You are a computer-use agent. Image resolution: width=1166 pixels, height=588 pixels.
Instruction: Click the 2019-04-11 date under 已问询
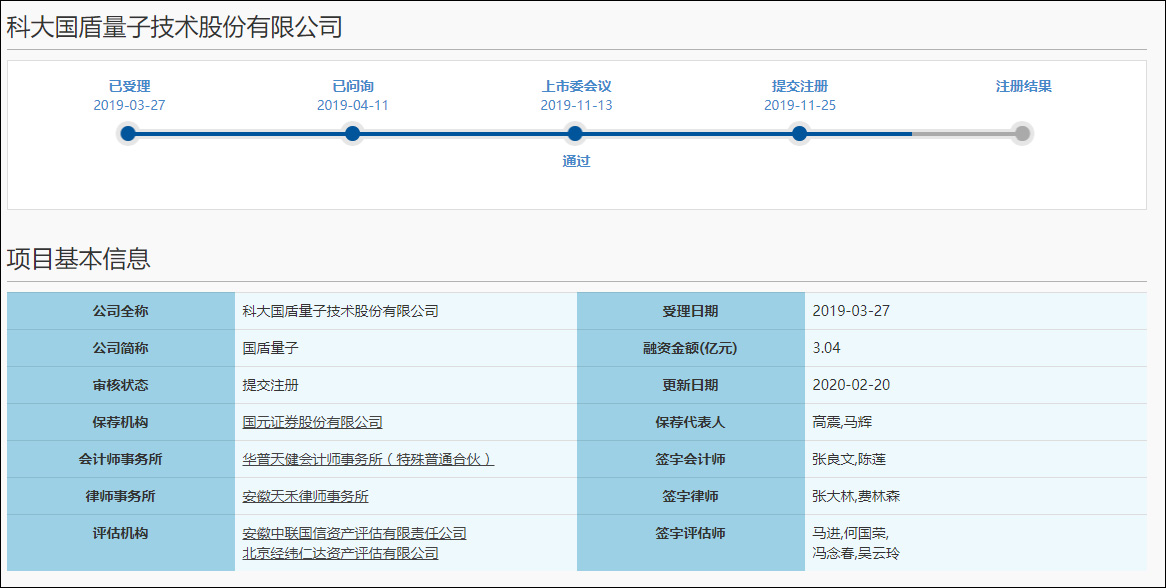click(x=352, y=105)
